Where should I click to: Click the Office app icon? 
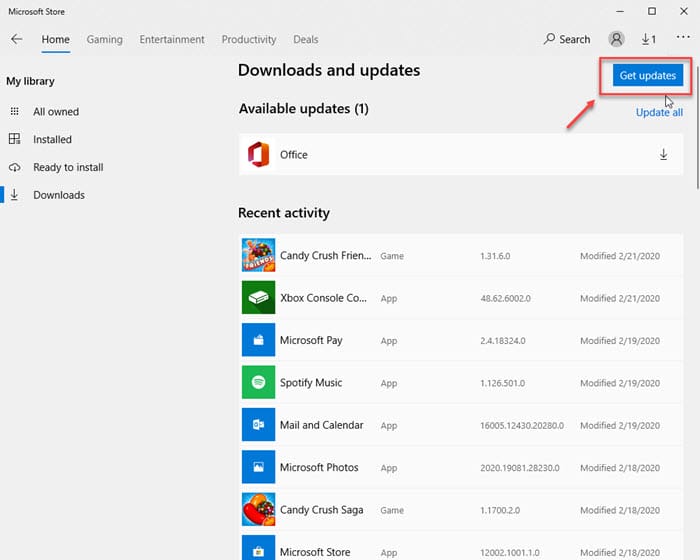click(x=258, y=155)
